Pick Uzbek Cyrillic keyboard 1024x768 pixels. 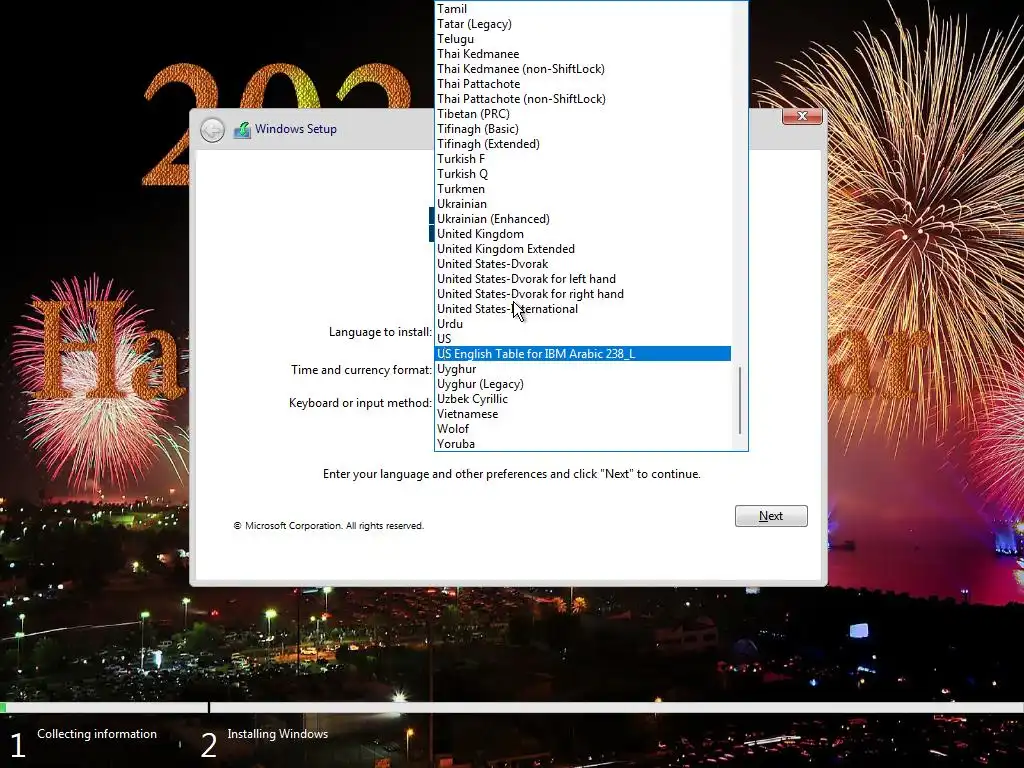tap(583, 399)
